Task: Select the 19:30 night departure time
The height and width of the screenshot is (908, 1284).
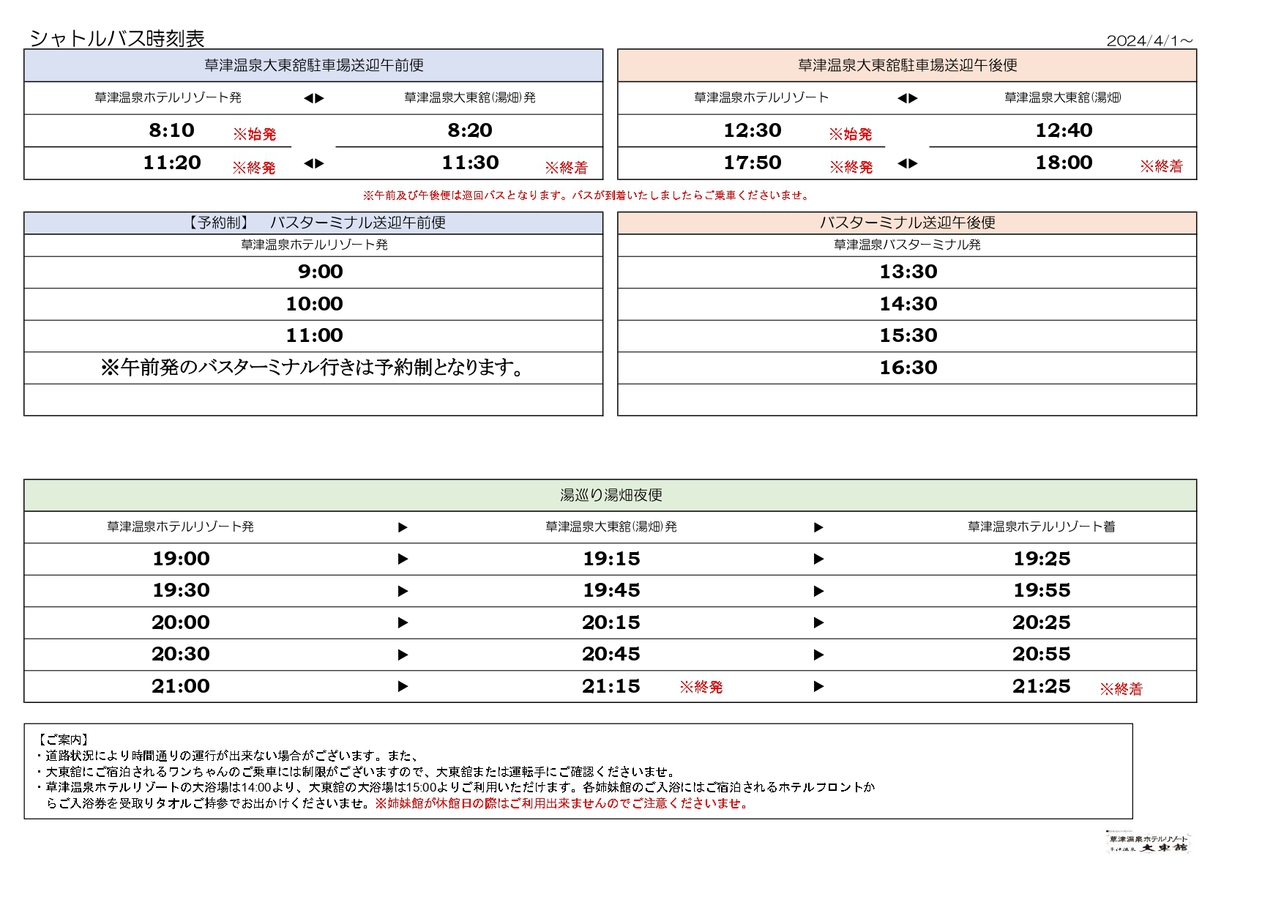Action: point(181,591)
